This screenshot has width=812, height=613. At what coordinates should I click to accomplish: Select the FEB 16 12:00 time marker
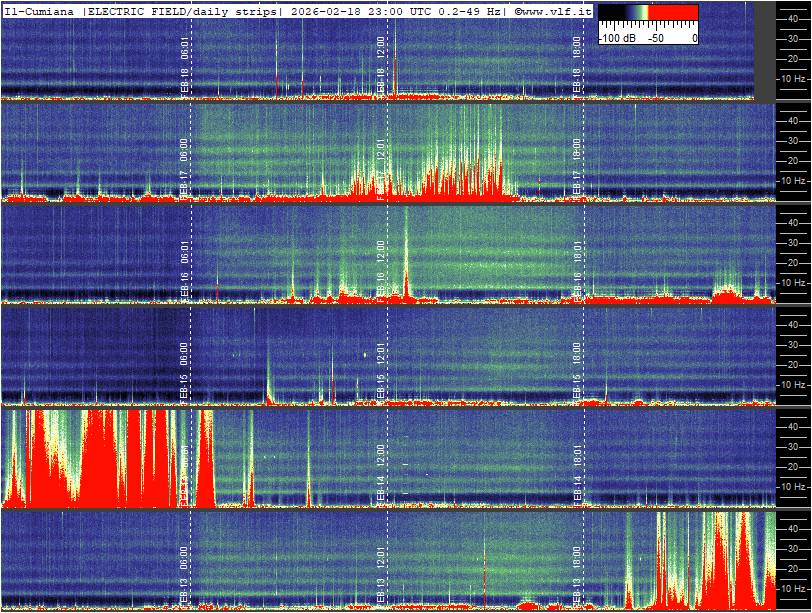(380, 267)
